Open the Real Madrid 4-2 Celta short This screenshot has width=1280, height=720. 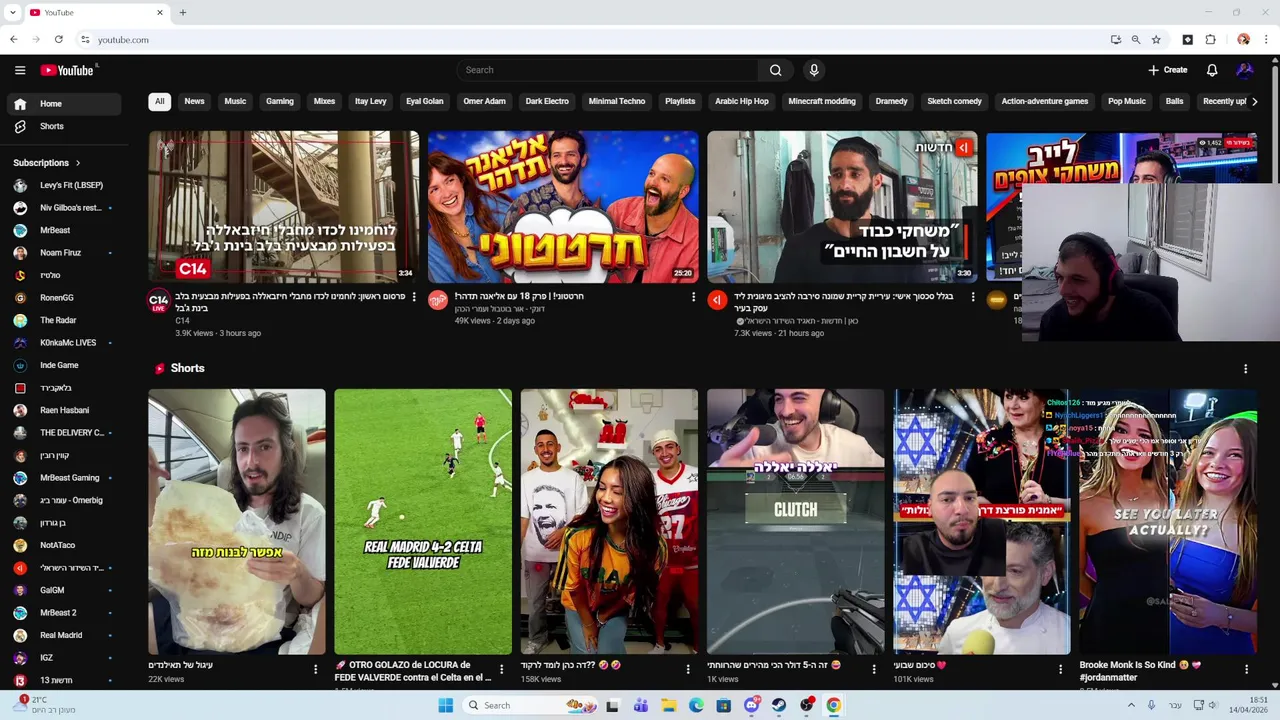tap(423, 521)
